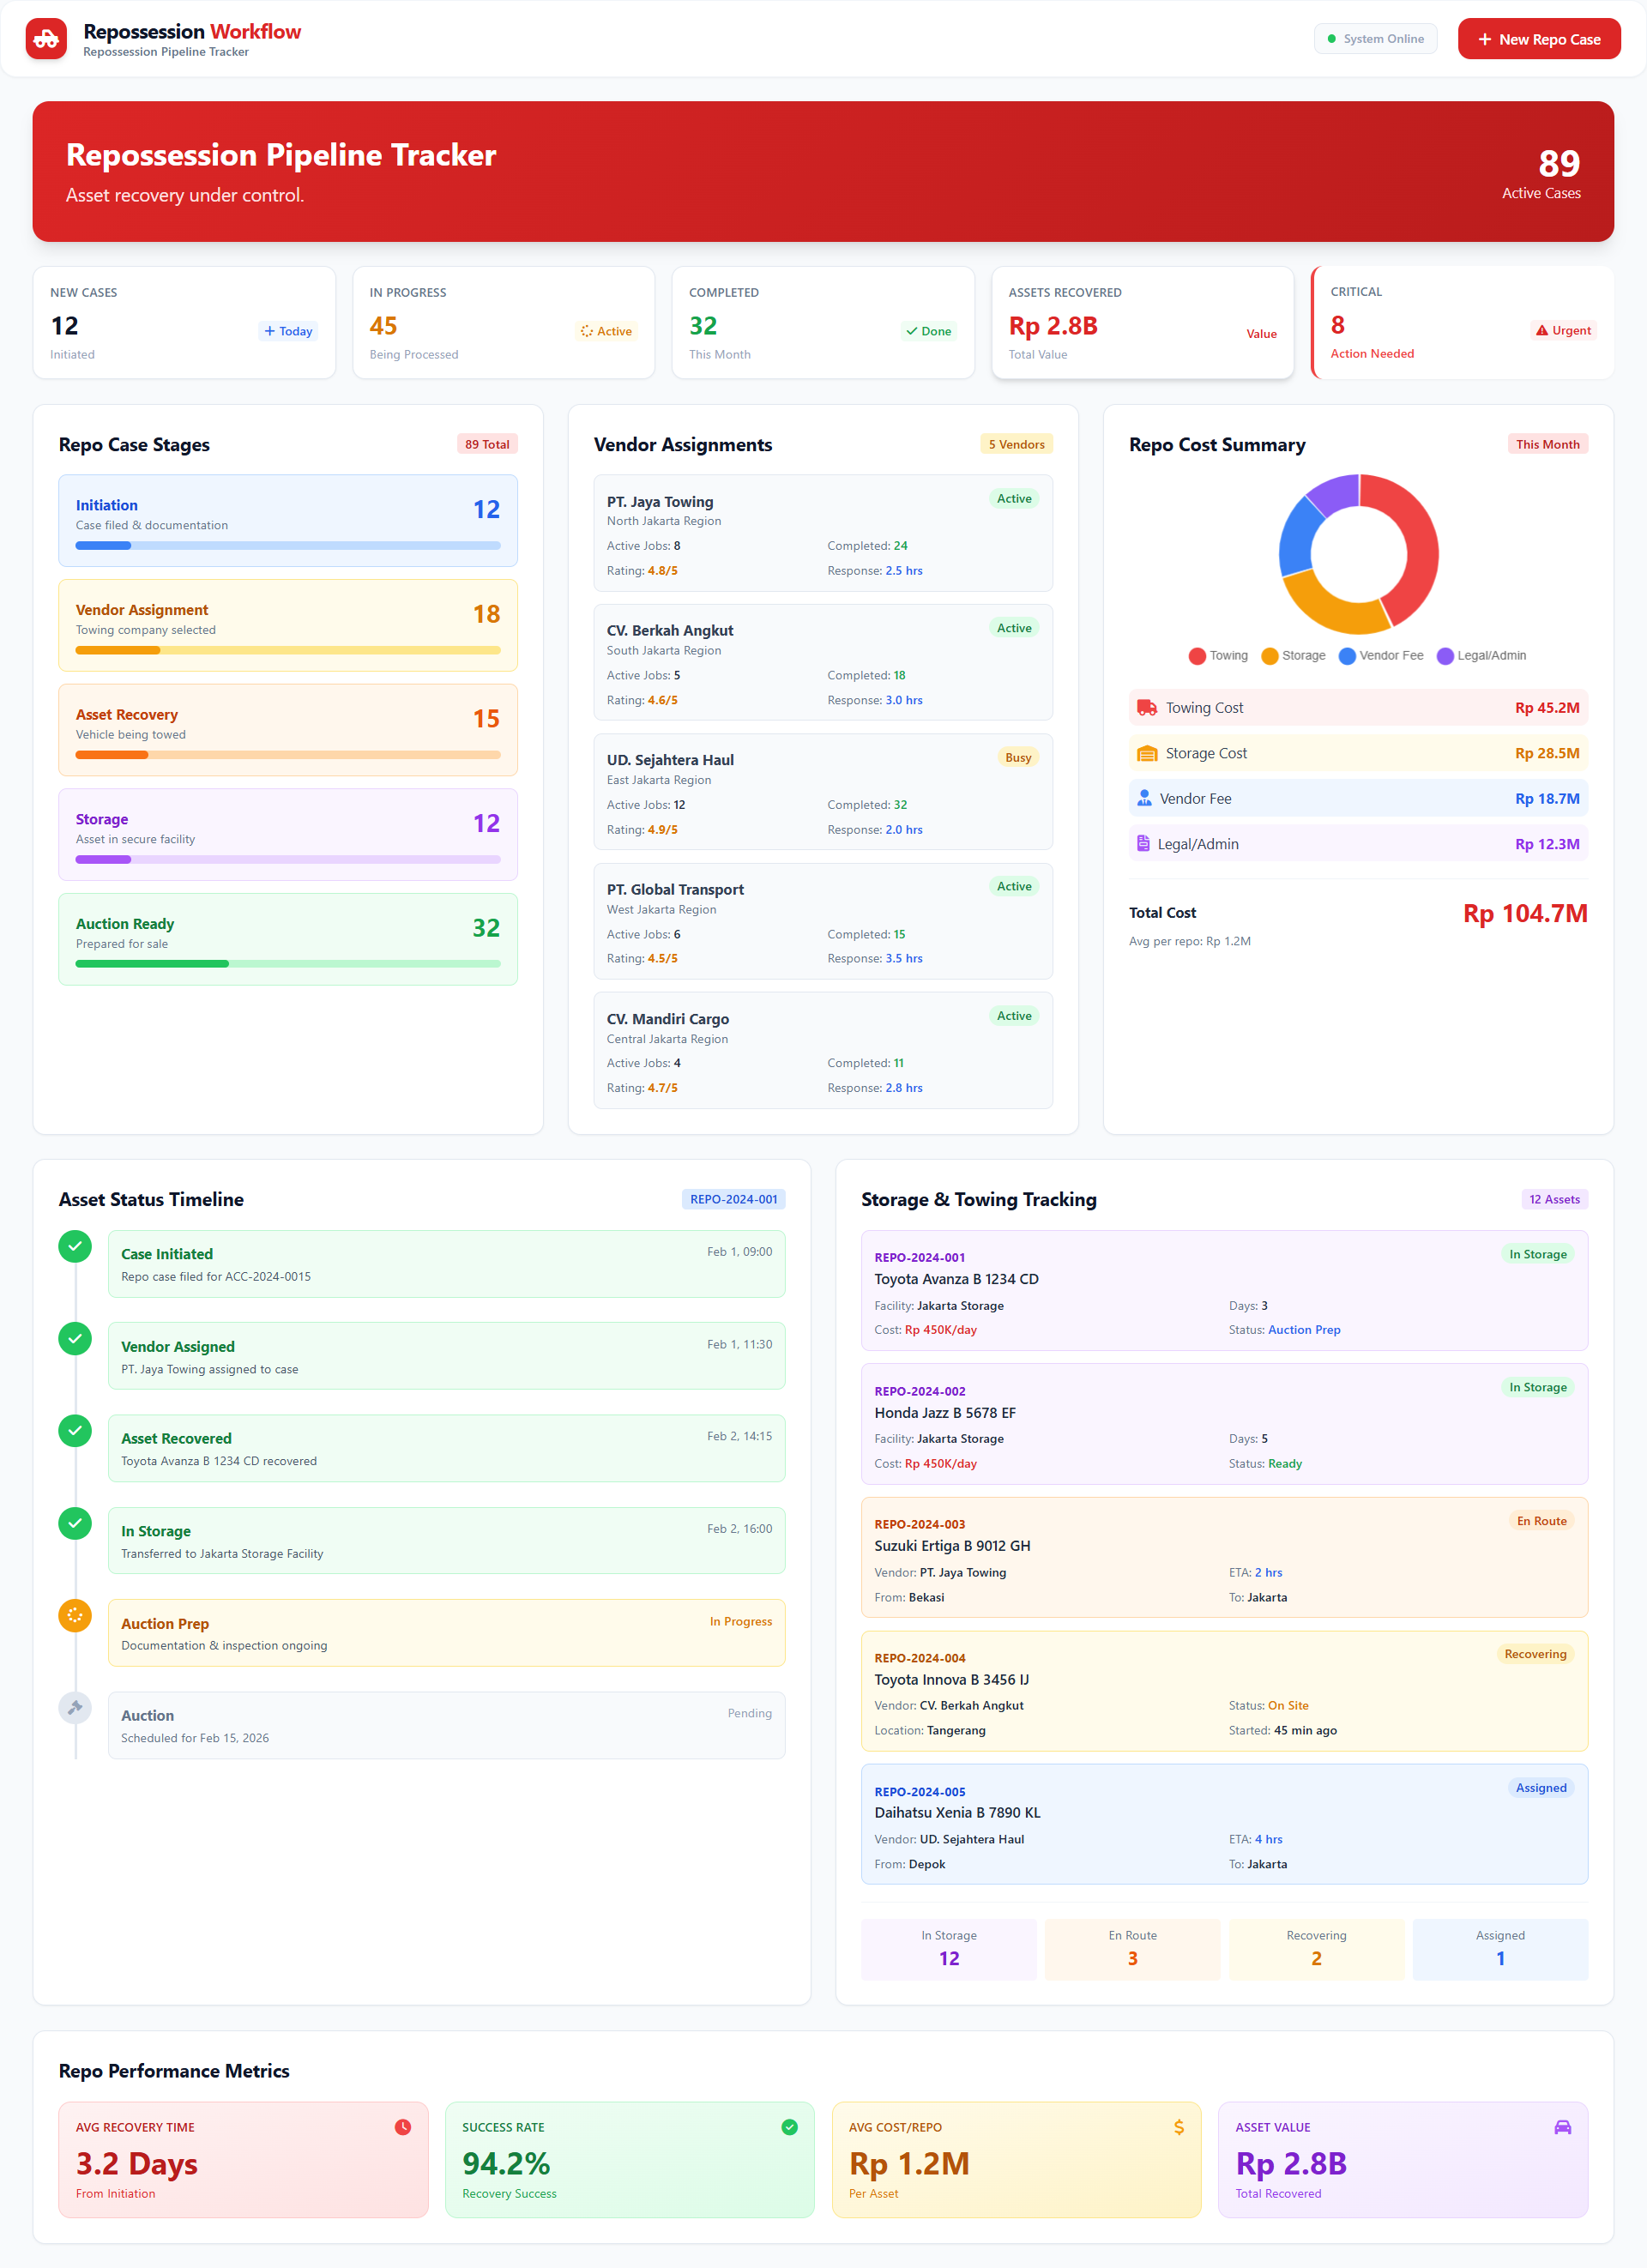Expand the 5 Vendors filter on Vendor Assignments
Image resolution: width=1647 pixels, height=2268 pixels.
pyautogui.click(x=1016, y=443)
